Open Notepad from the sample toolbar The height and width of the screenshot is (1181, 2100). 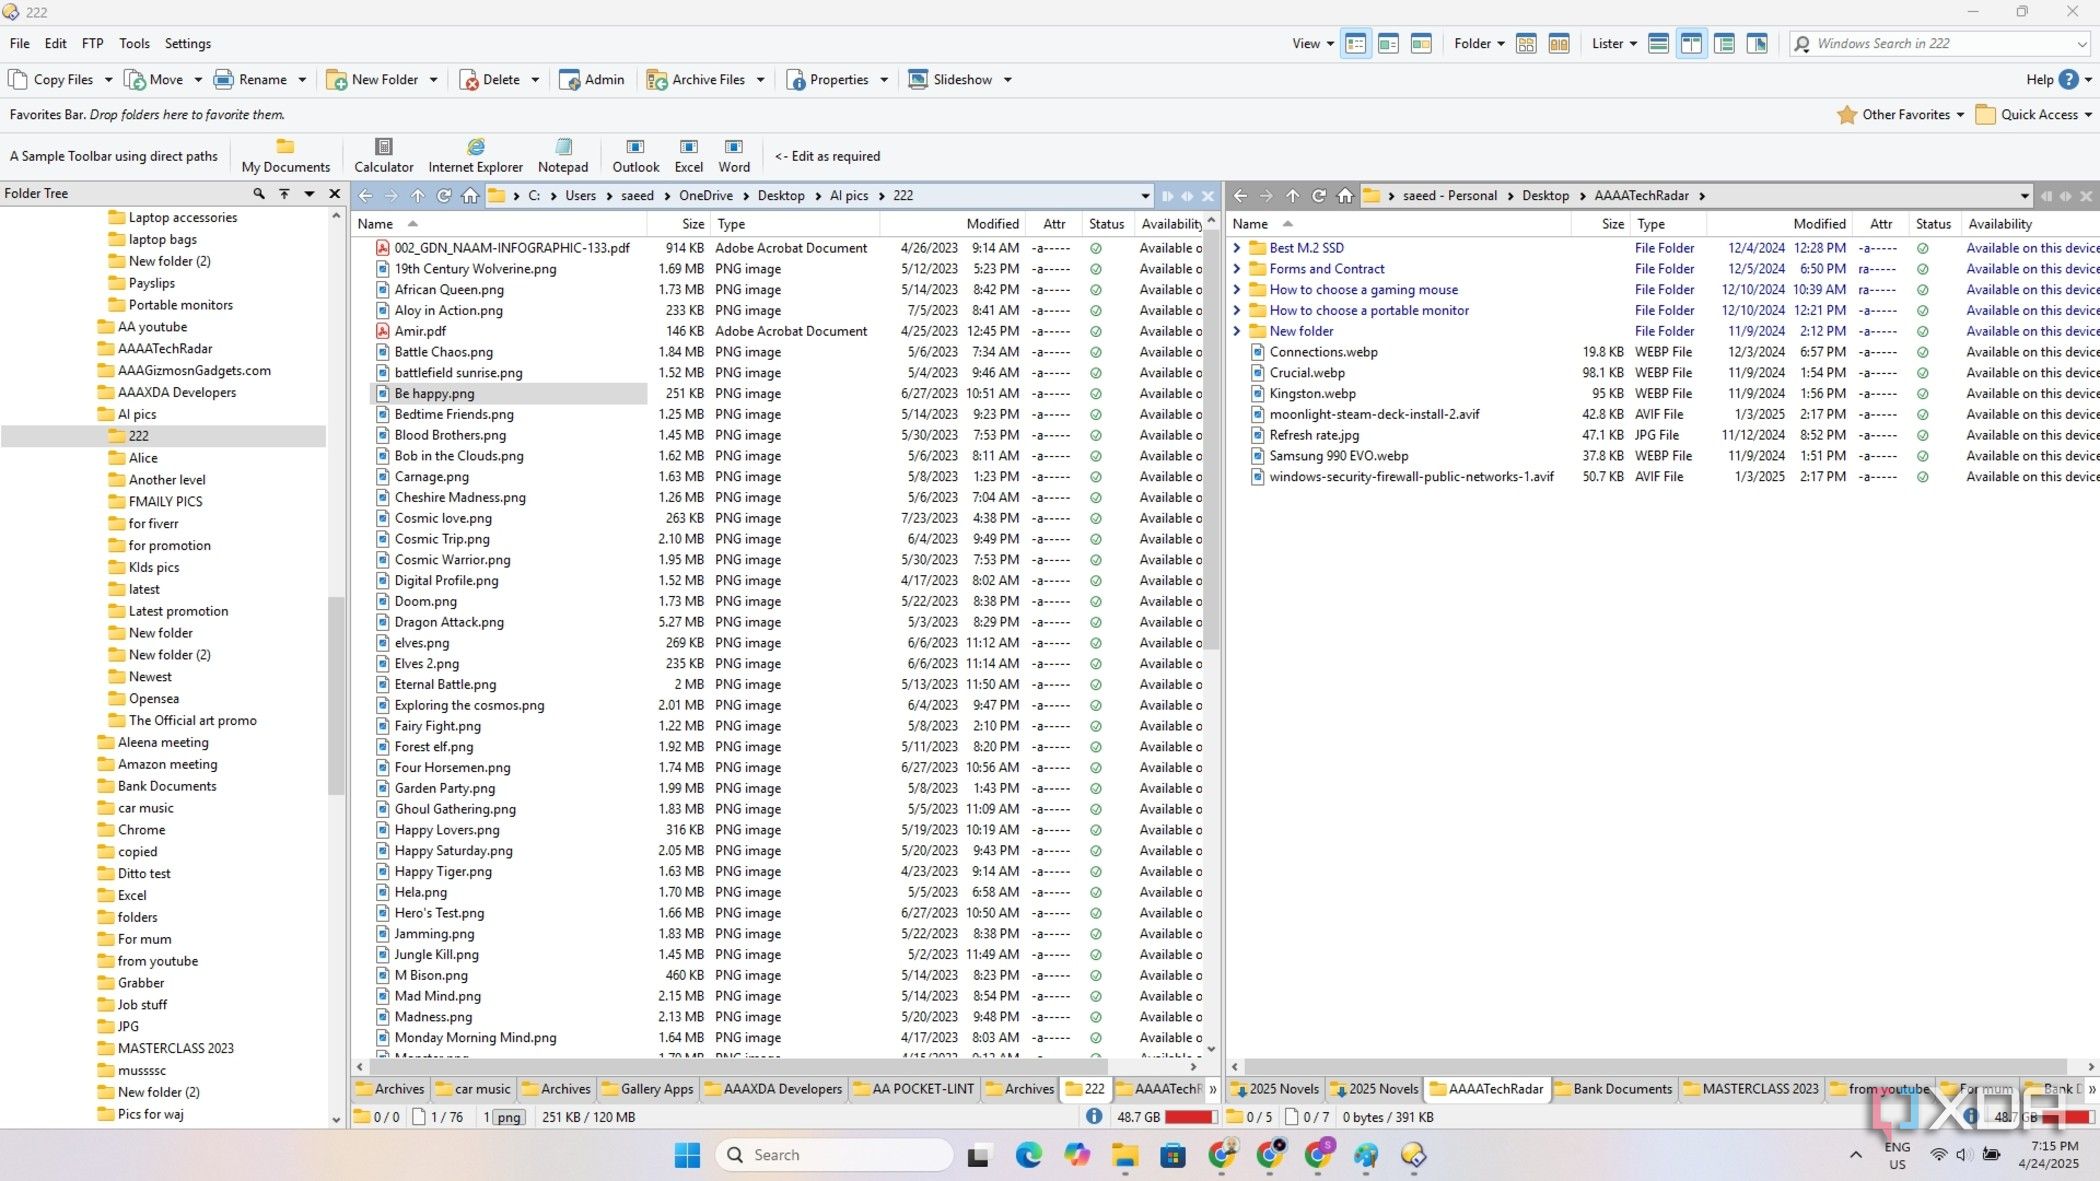[563, 156]
